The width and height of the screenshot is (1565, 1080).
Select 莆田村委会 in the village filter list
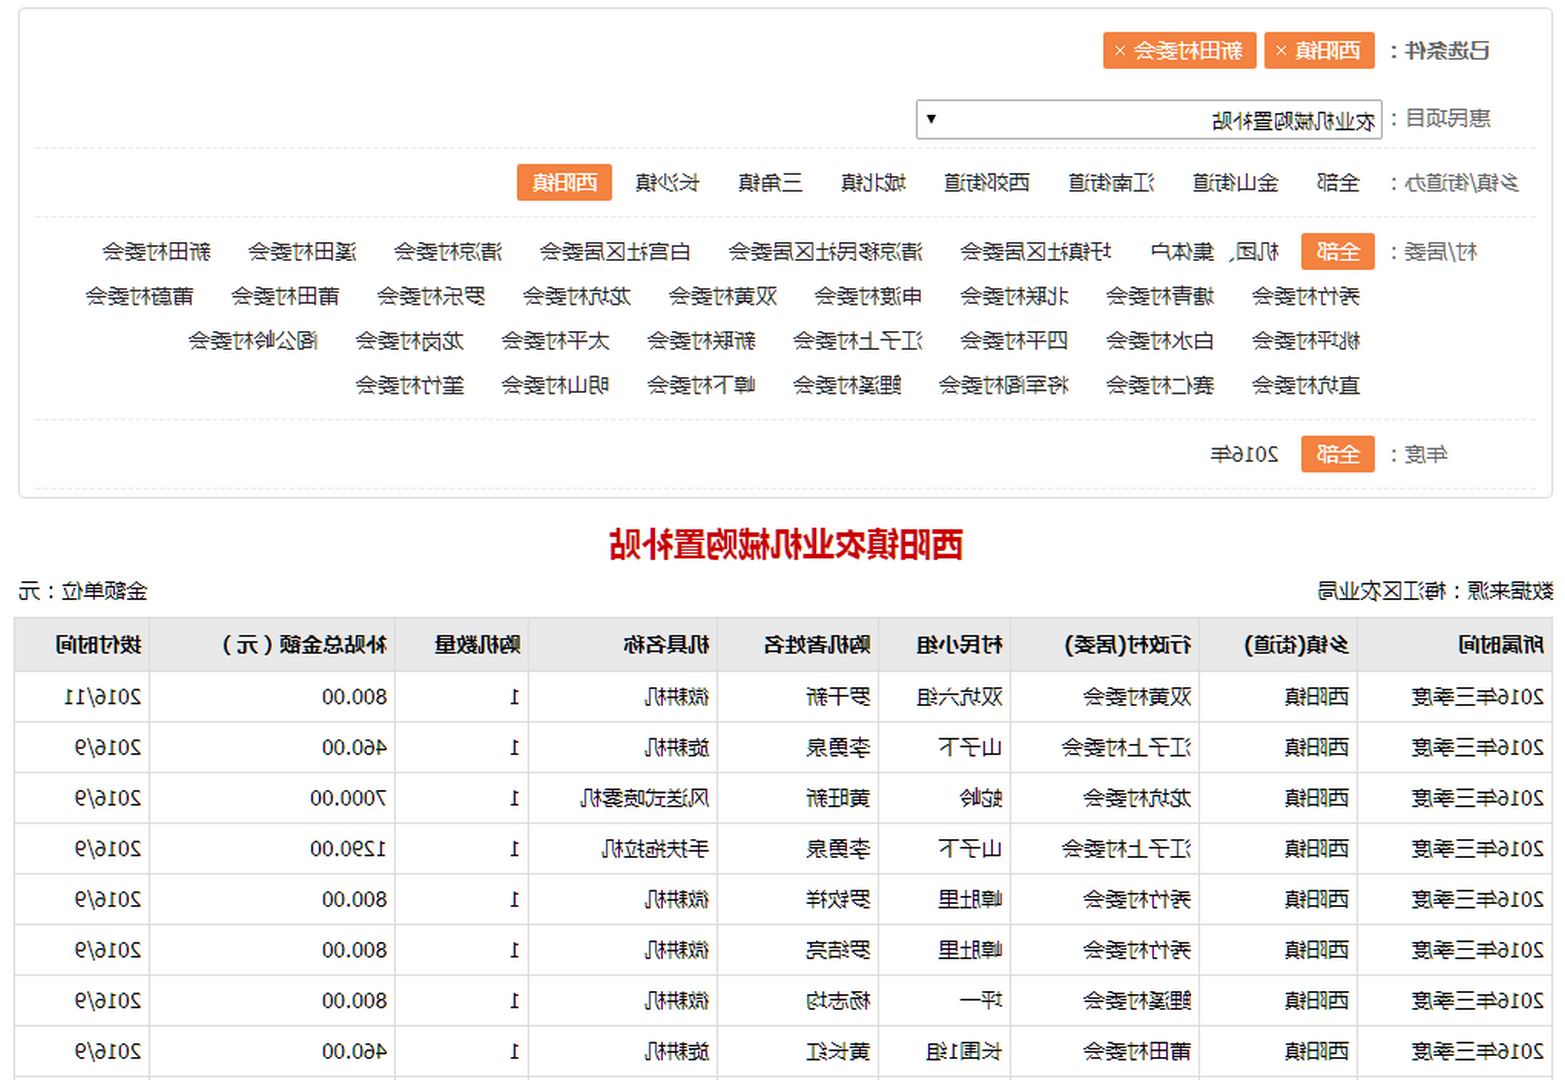tap(285, 297)
